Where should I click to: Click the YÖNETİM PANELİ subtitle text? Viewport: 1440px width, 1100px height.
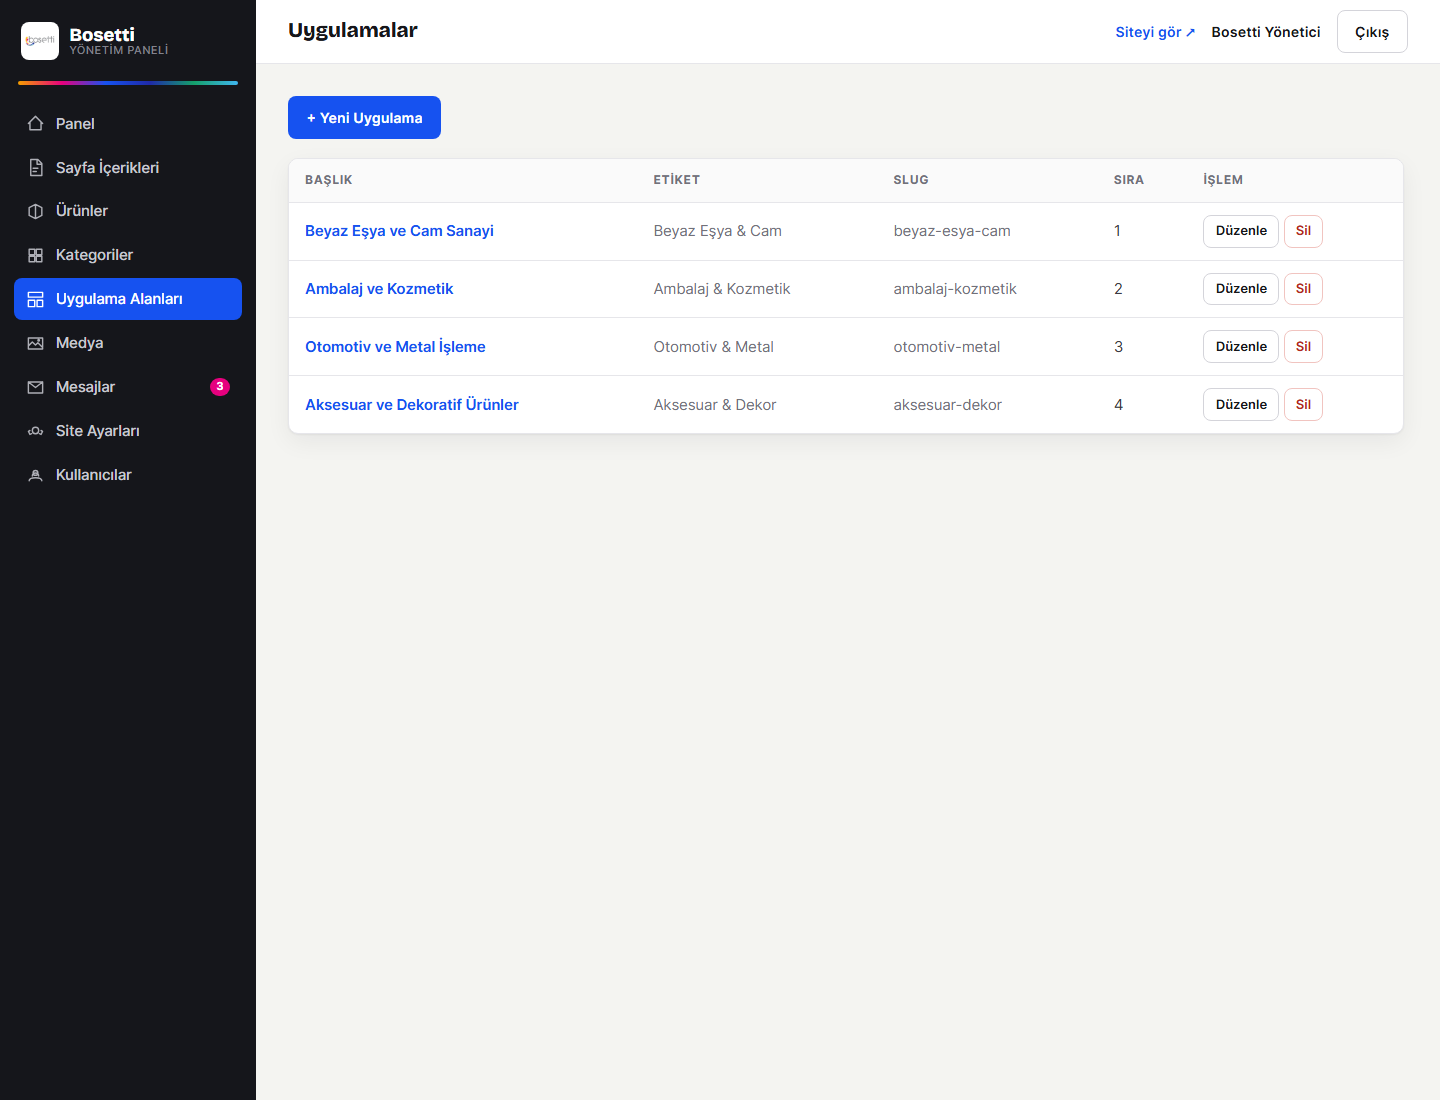click(119, 50)
